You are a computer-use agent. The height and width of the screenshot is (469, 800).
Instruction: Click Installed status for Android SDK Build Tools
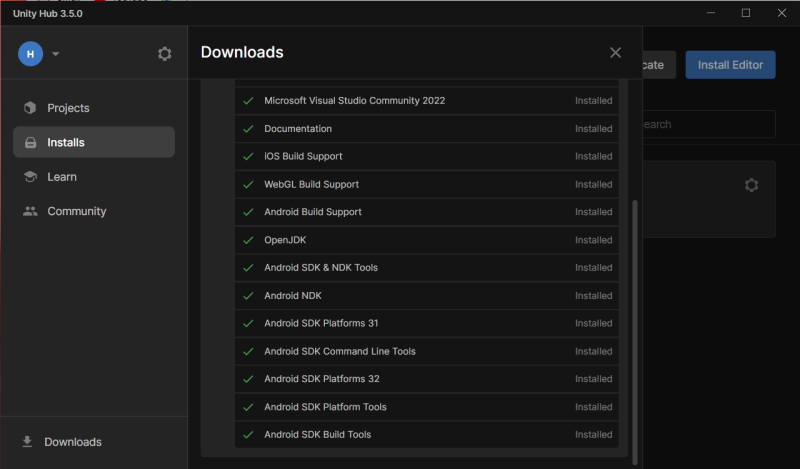coord(593,434)
